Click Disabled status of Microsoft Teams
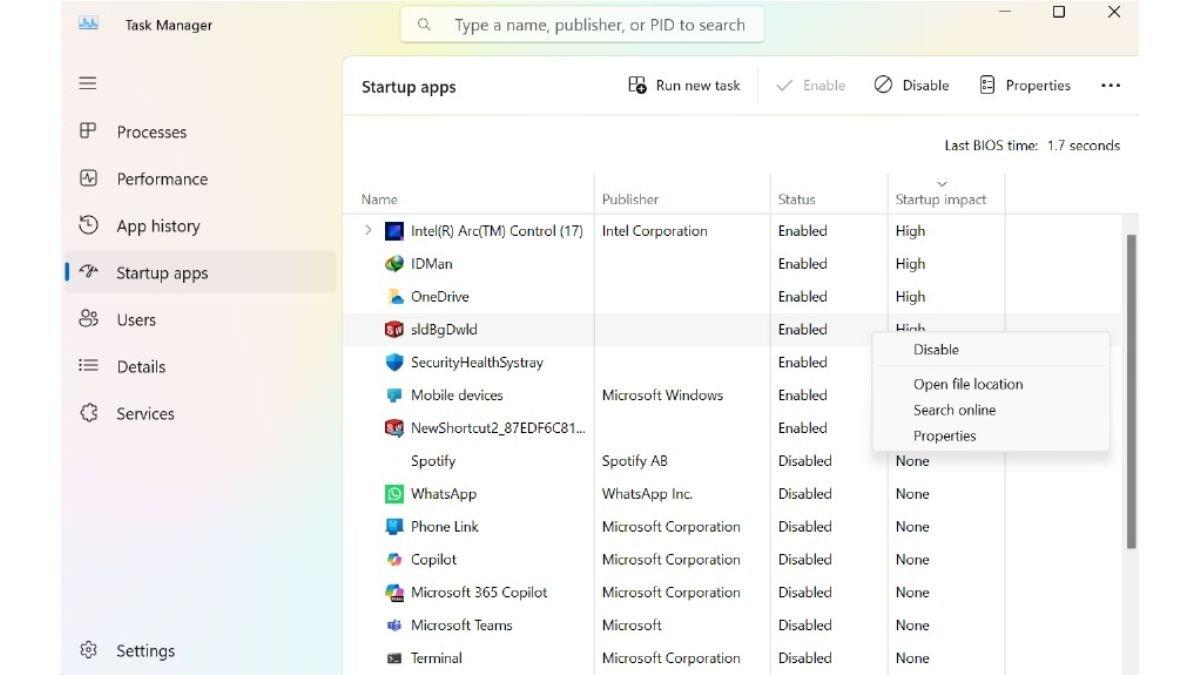The width and height of the screenshot is (1200, 675). [805, 625]
